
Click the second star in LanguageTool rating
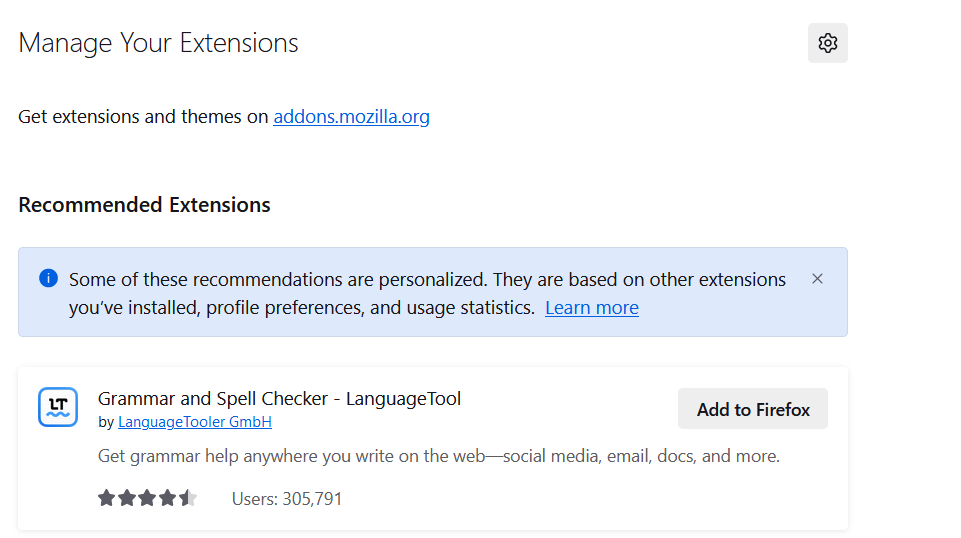127,498
